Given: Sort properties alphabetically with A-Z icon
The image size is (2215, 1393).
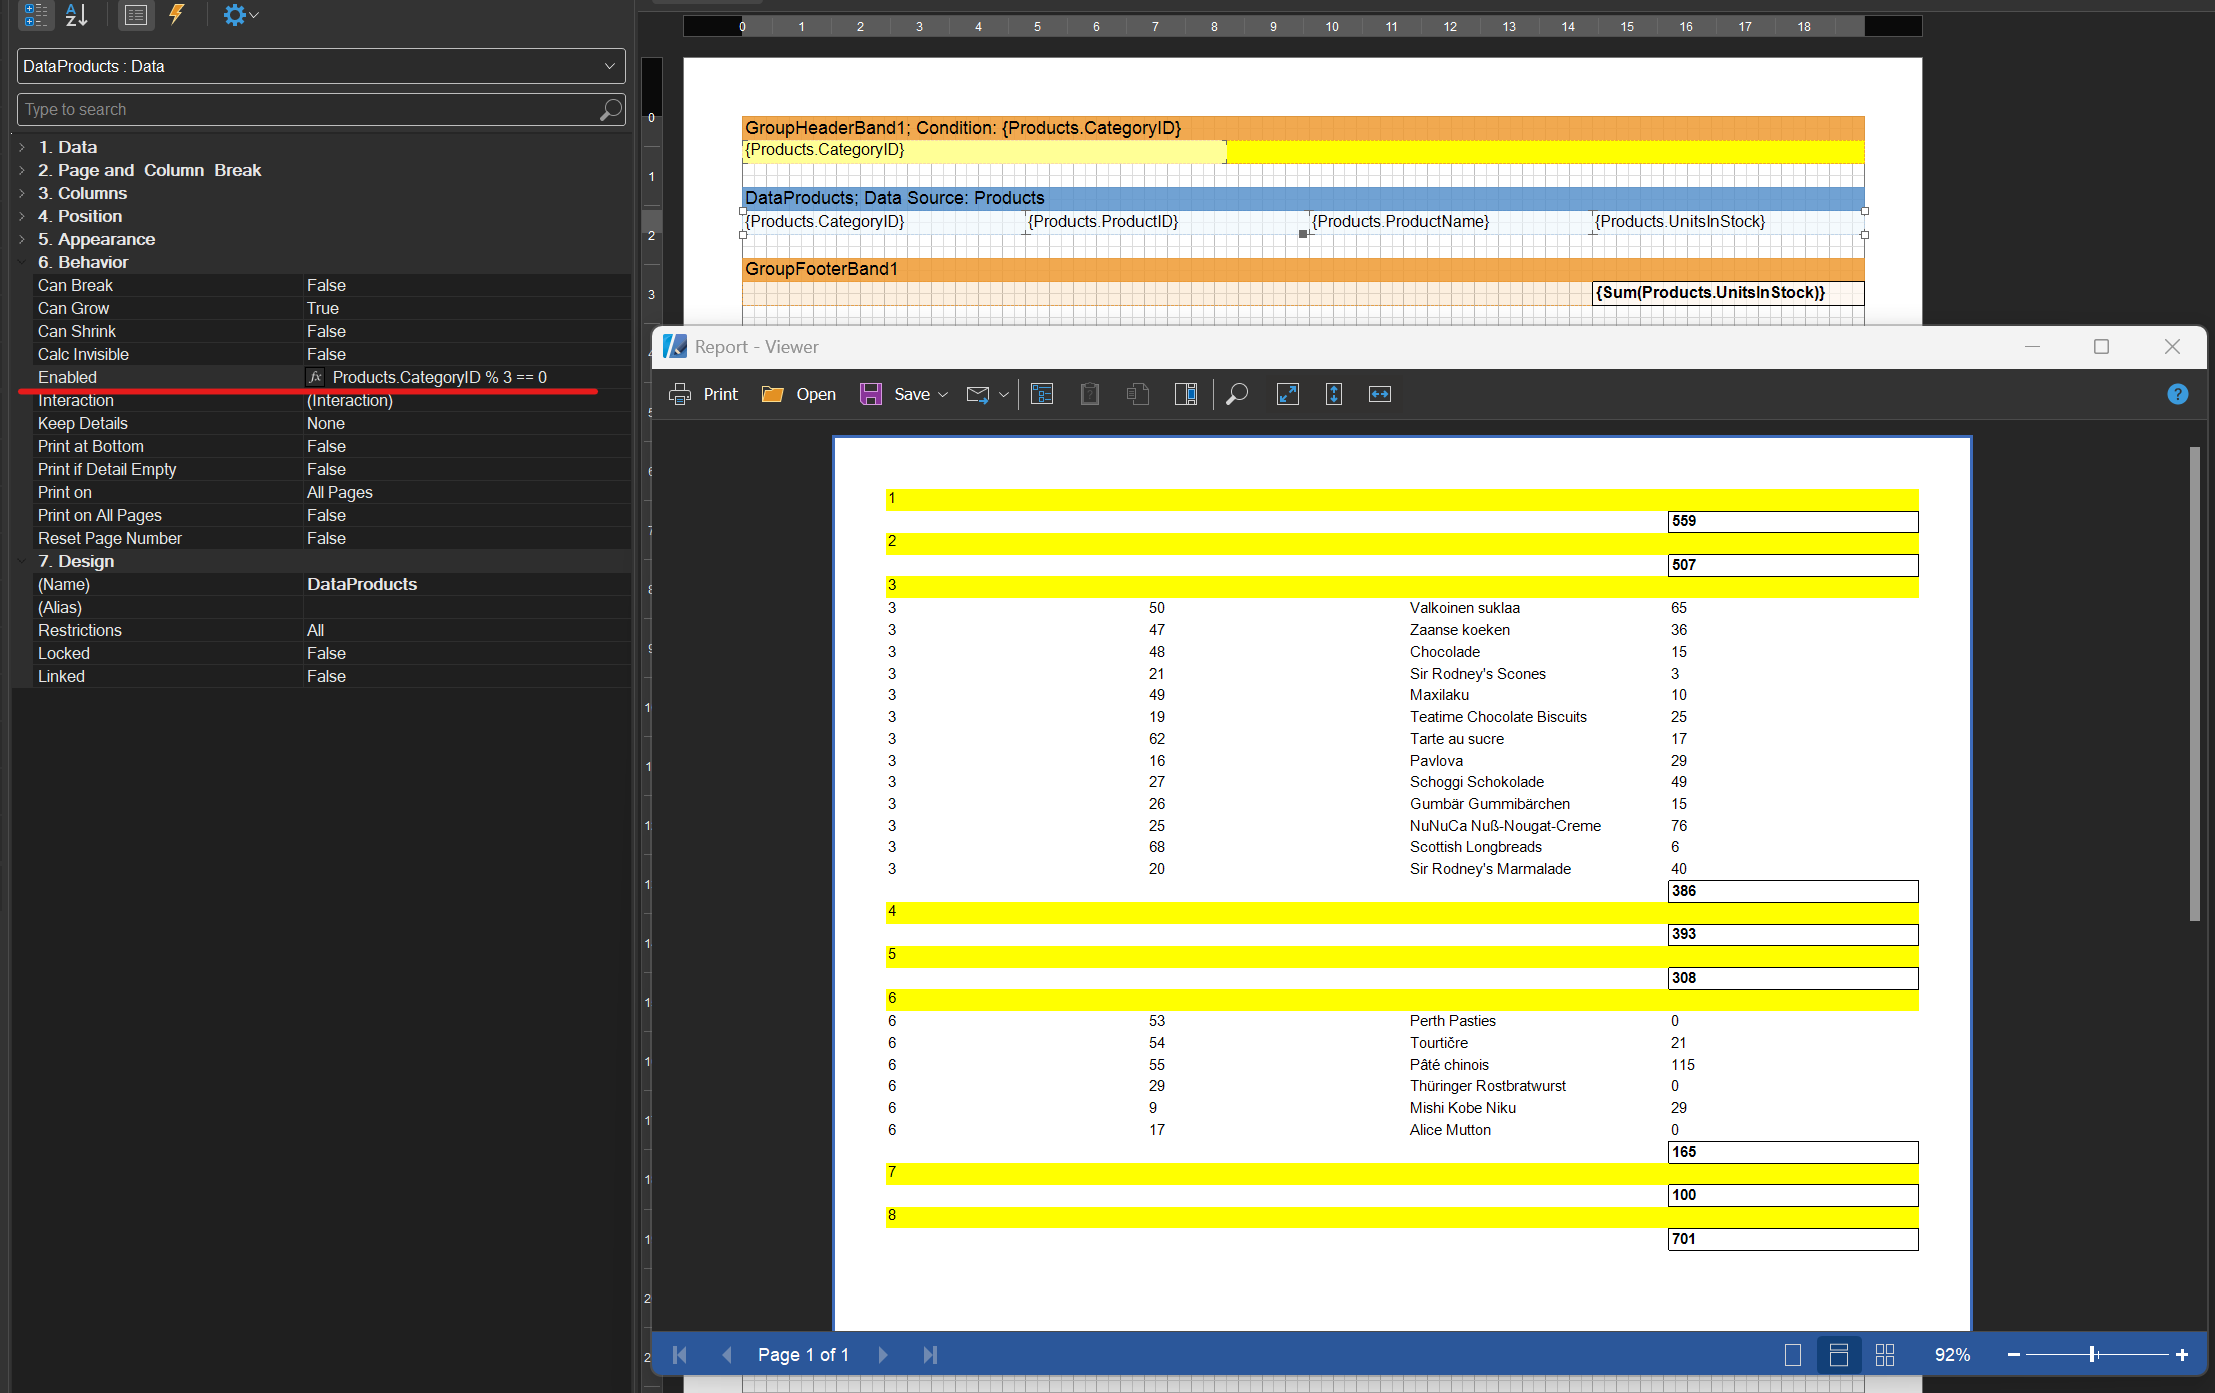Looking at the screenshot, I should point(77,15).
